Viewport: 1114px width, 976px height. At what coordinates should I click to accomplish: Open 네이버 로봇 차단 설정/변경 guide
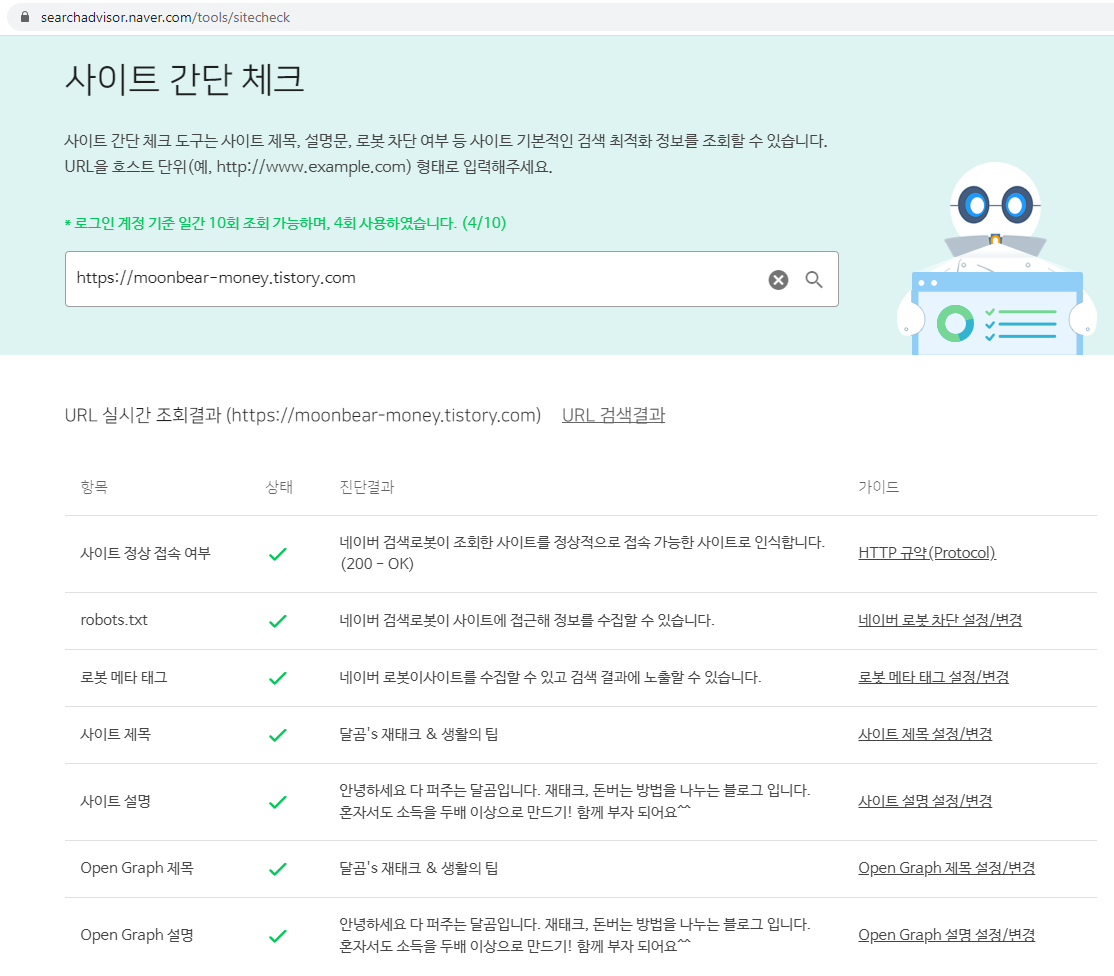click(x=940, y=619)
